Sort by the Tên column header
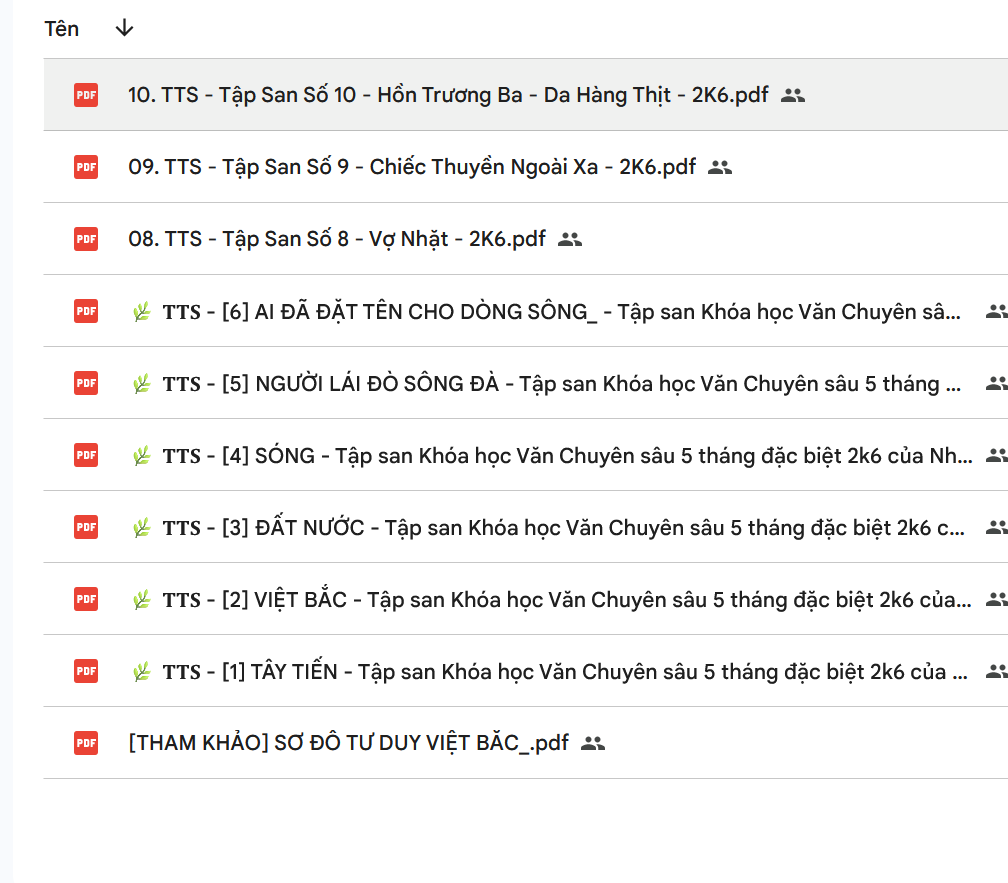Screen dimensions: 1008x883 pyautogui.click(x=62, y=29)
